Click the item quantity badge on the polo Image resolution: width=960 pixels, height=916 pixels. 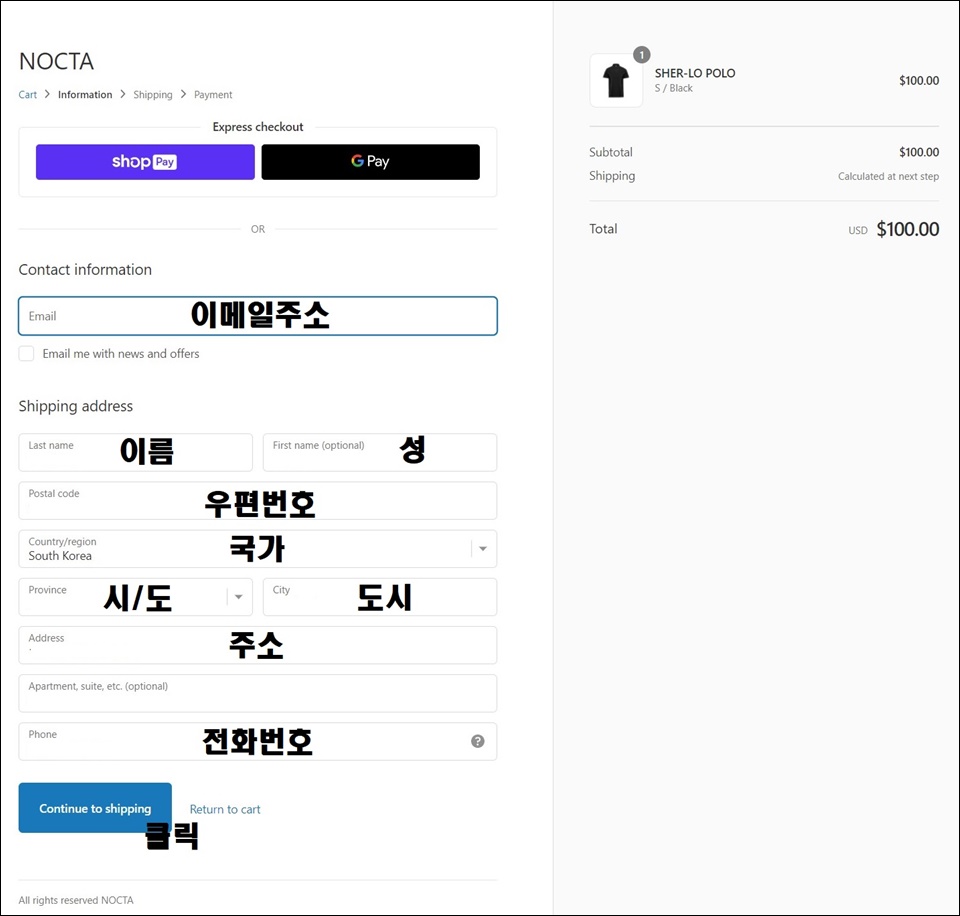tap(642, 55)
